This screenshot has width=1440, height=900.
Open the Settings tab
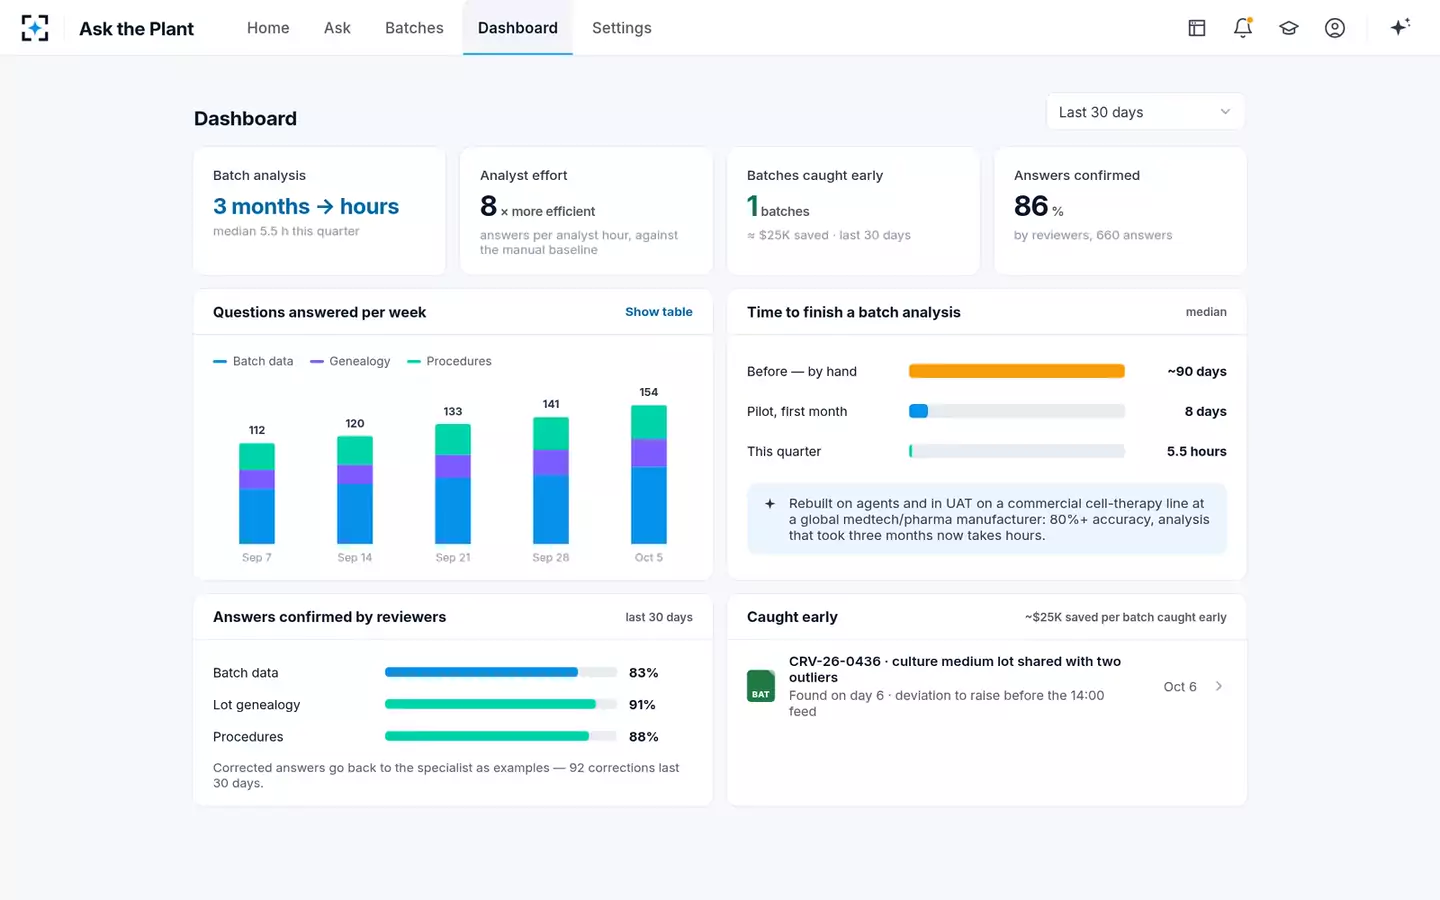pyautogui.click(x=622, y=28)
